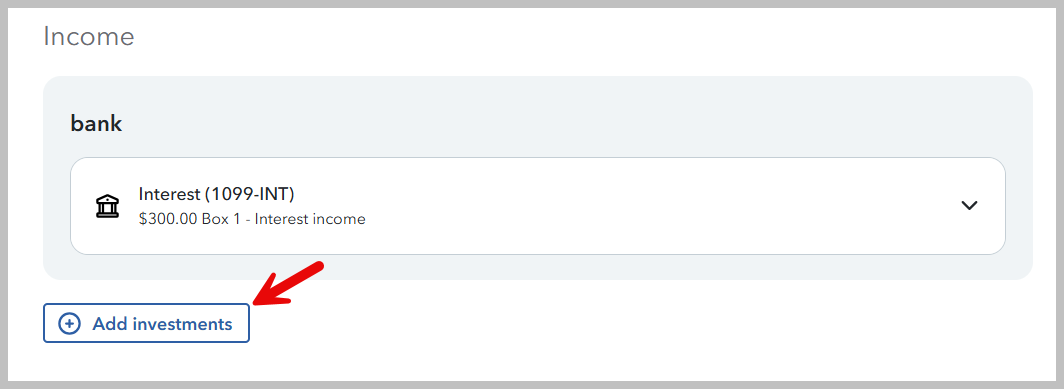Click the red arrow annotation

(288, 282)
